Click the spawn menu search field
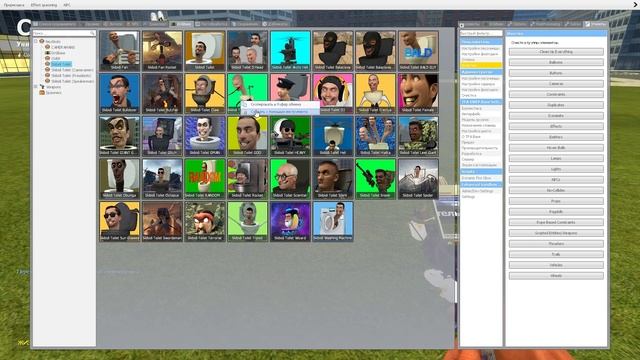This screenshot has height=360, width=640. pyautogui.click(x=64, y=33)
